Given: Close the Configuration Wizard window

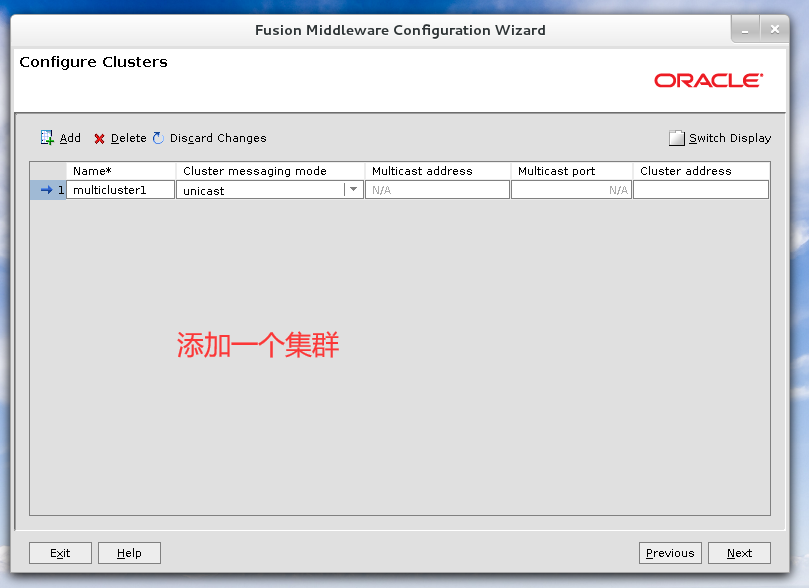Looking at the screenshot, I should 774,30.
